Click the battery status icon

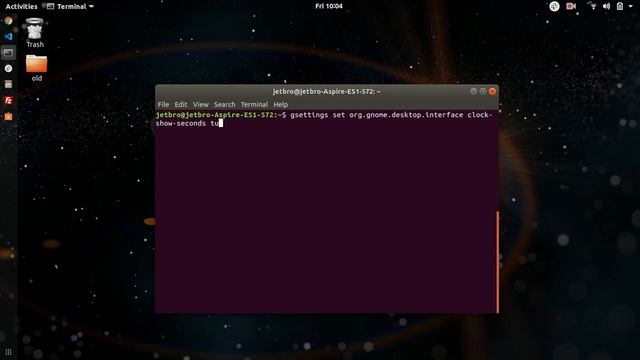click(620, 6)
